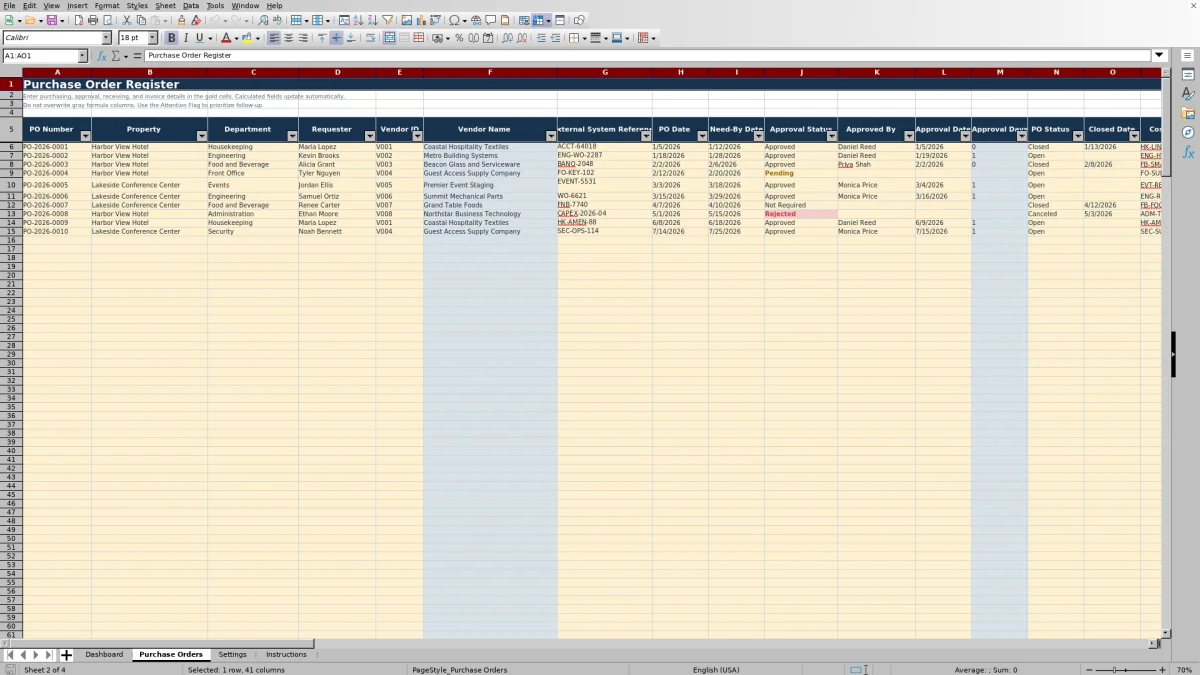The width and height of the screenshot is (1200, 675).
Task: Toggle Freeze Rows and Columns
Action: coord(538,20)
